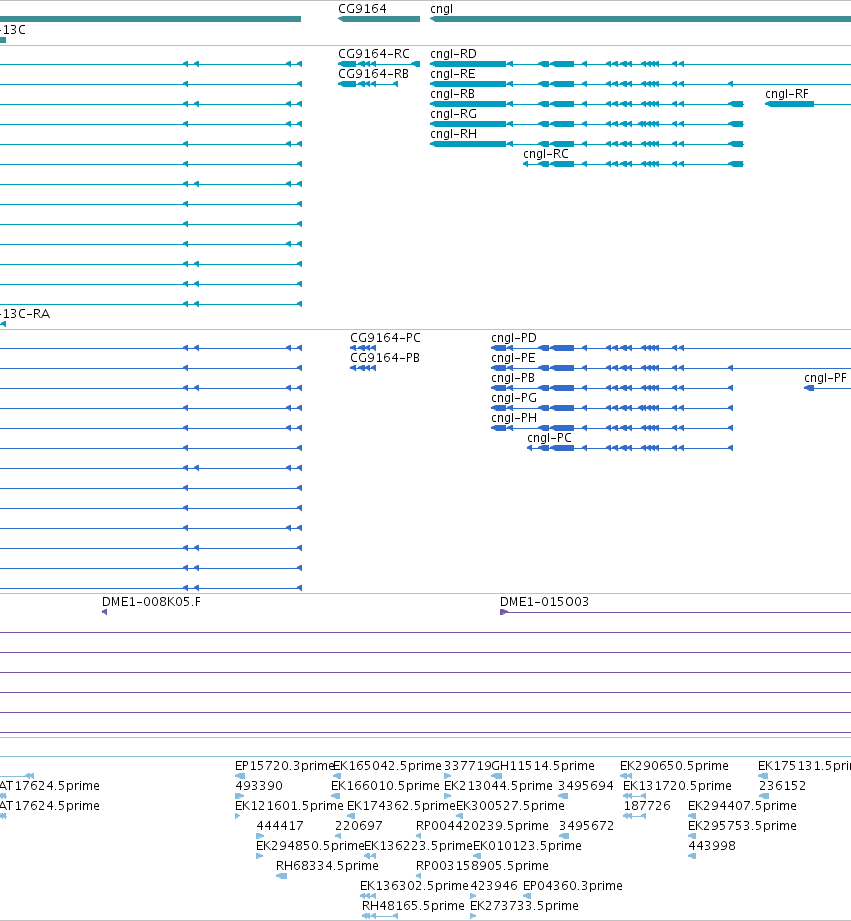Image resolution: width=851 pixels, height=921 pixels.
Task: Select the EK136223.5prime EST label
Action: [418, 845]
